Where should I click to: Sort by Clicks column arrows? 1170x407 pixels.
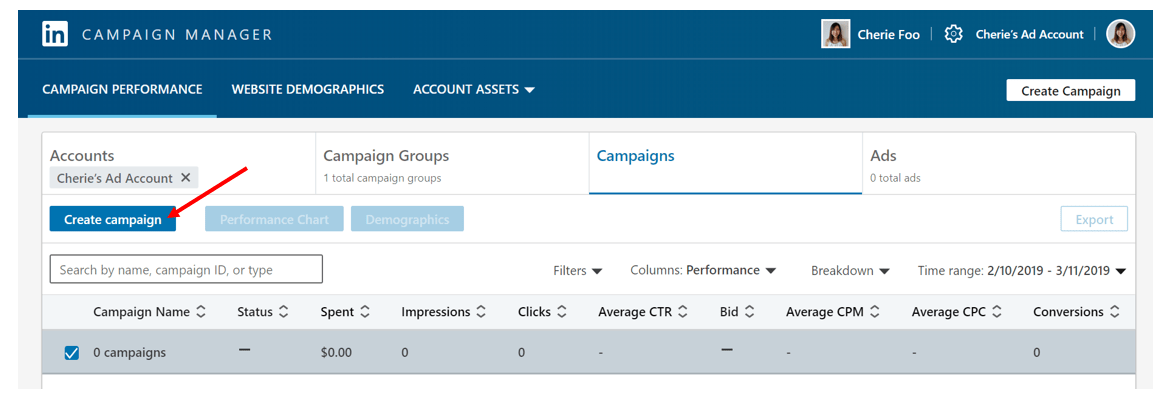[562, 312]
